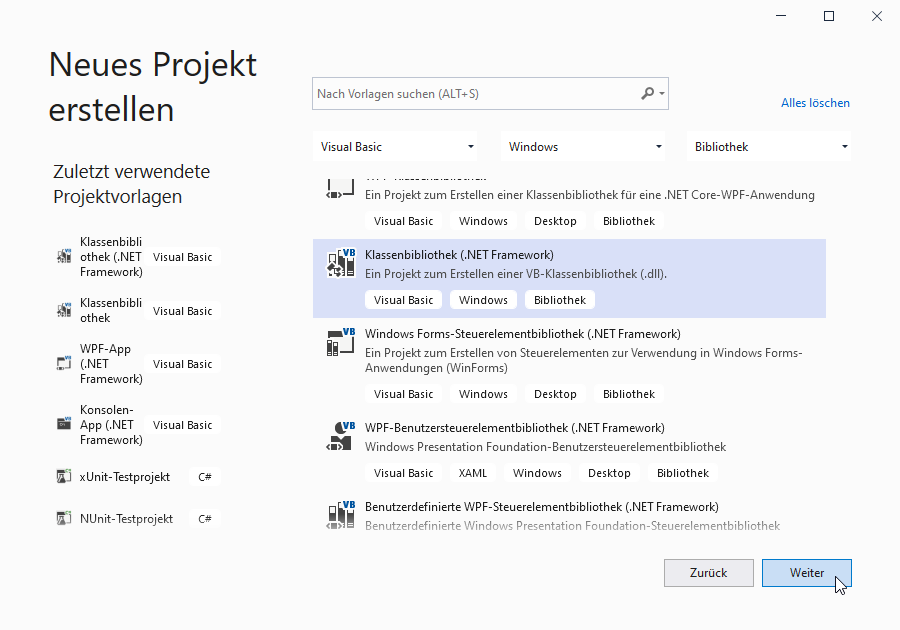Select the Konsolen-App (.NET Framework) template icon
The width and height of the screenshot is (900, 630).
tap(63, 424)
